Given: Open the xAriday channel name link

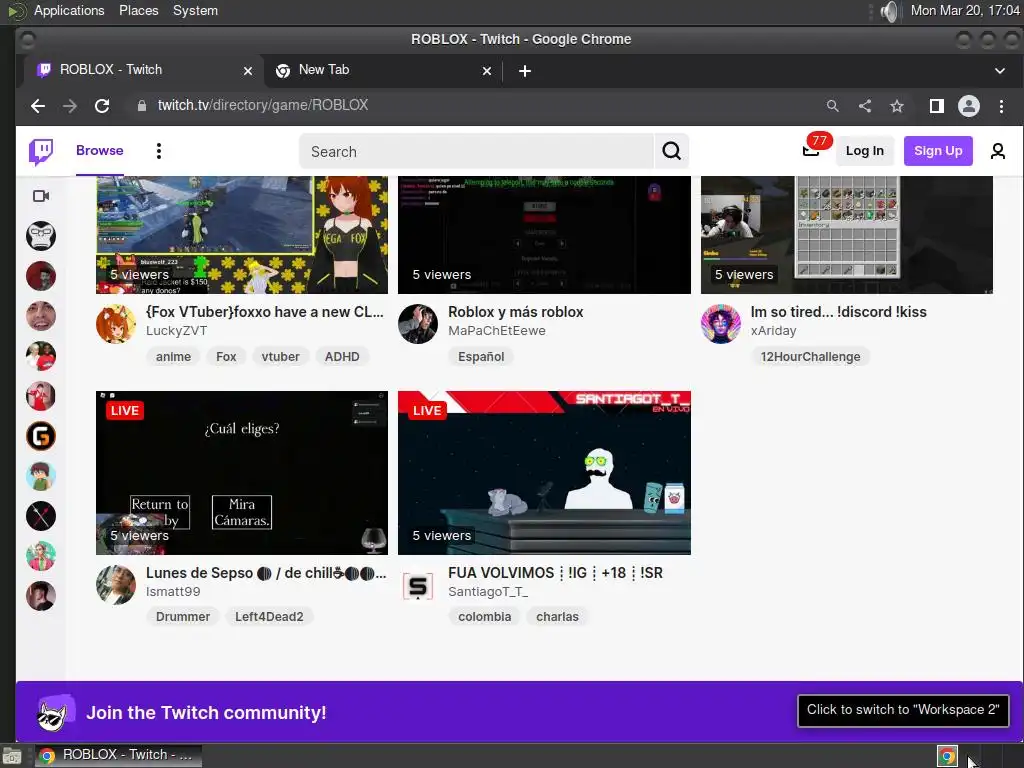Looking at the screenshot, I should 773,330.
